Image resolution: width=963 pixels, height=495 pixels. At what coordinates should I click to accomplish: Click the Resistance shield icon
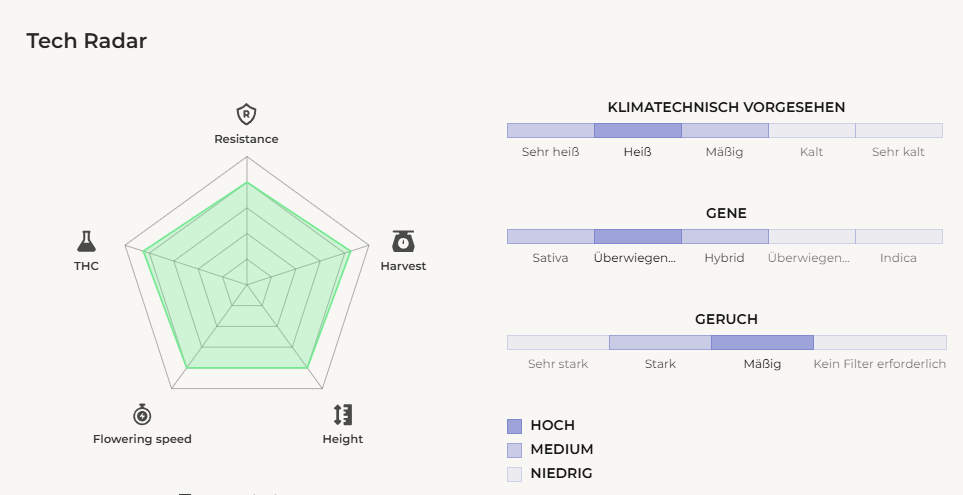tap(246, 113)
